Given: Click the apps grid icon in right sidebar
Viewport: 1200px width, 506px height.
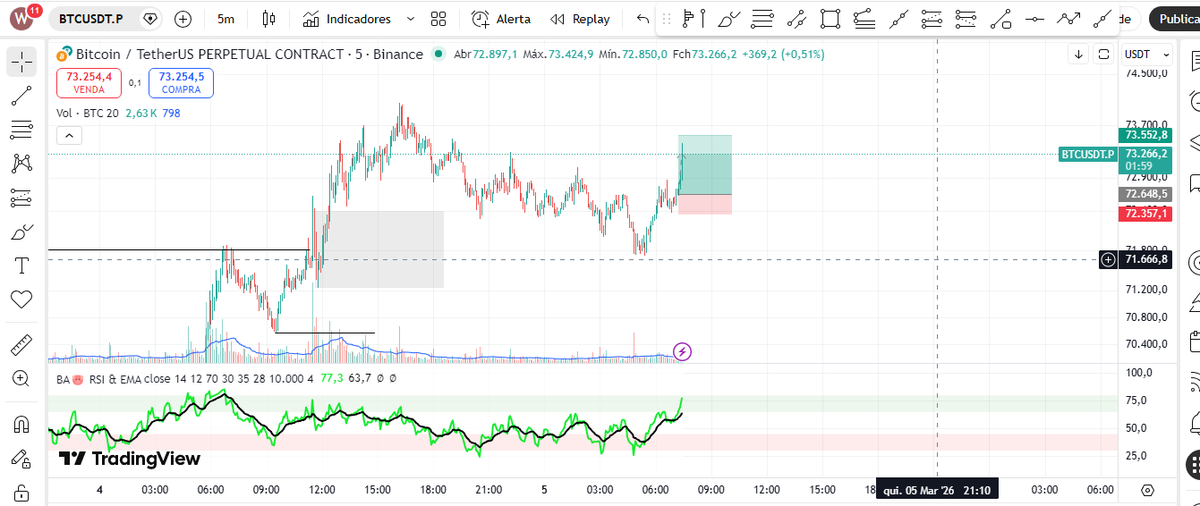Looking at the screenshot, I should click(1192, 464).
